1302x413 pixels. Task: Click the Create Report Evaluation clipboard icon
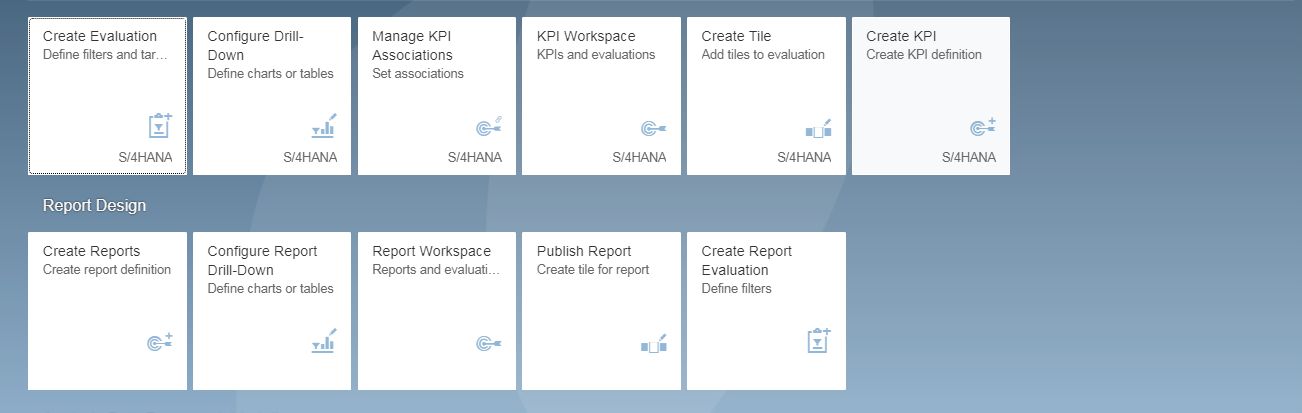[819, 340]
